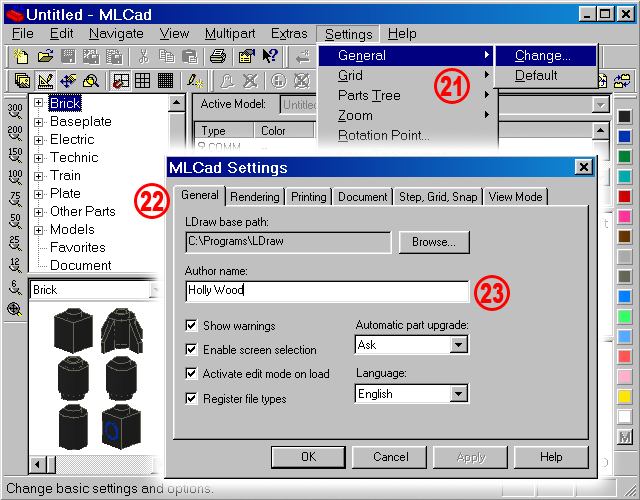Expand the Models tree node
Image resolution: width=640 pixels, height=500 pixels.
click(x=38, y=230)
